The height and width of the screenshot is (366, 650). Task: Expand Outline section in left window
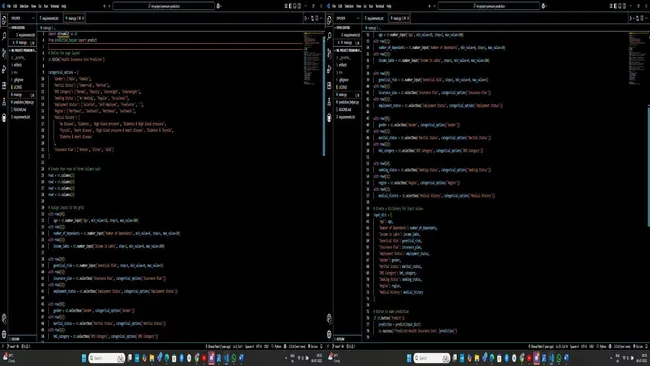[x=22, y=339]
